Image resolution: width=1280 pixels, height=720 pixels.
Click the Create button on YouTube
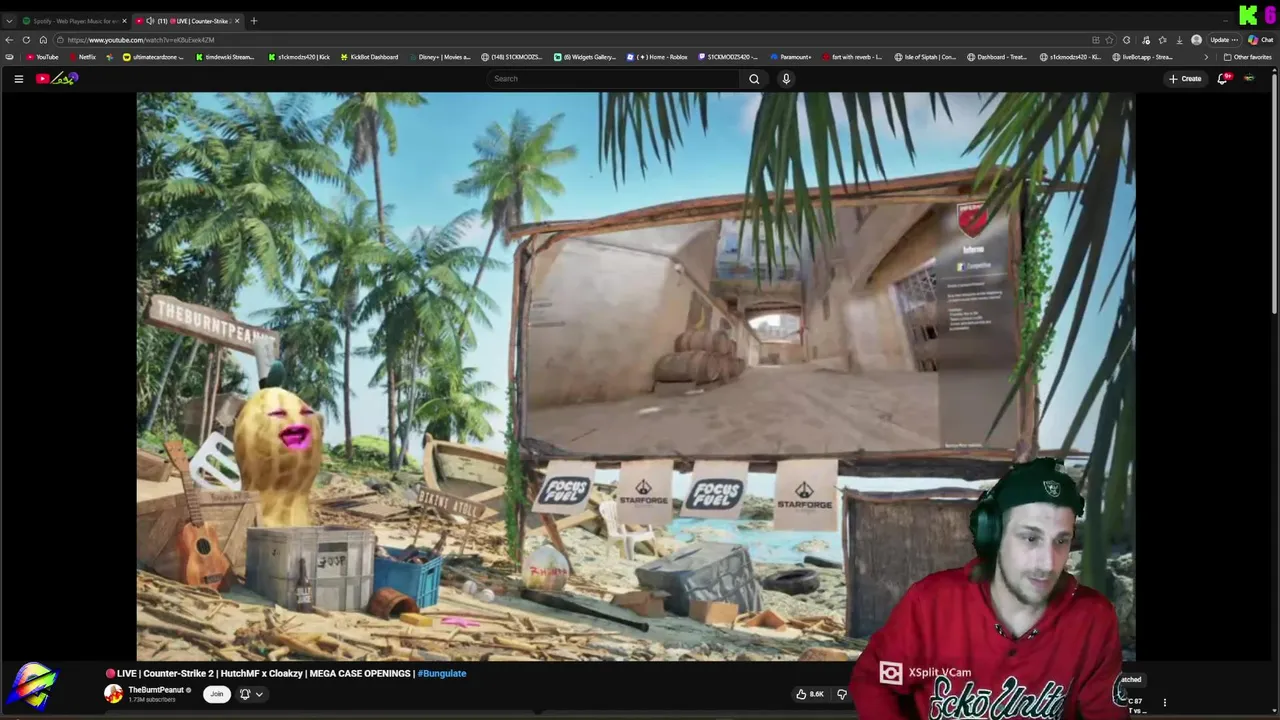pyautogui.click(x=1185, y=79)
